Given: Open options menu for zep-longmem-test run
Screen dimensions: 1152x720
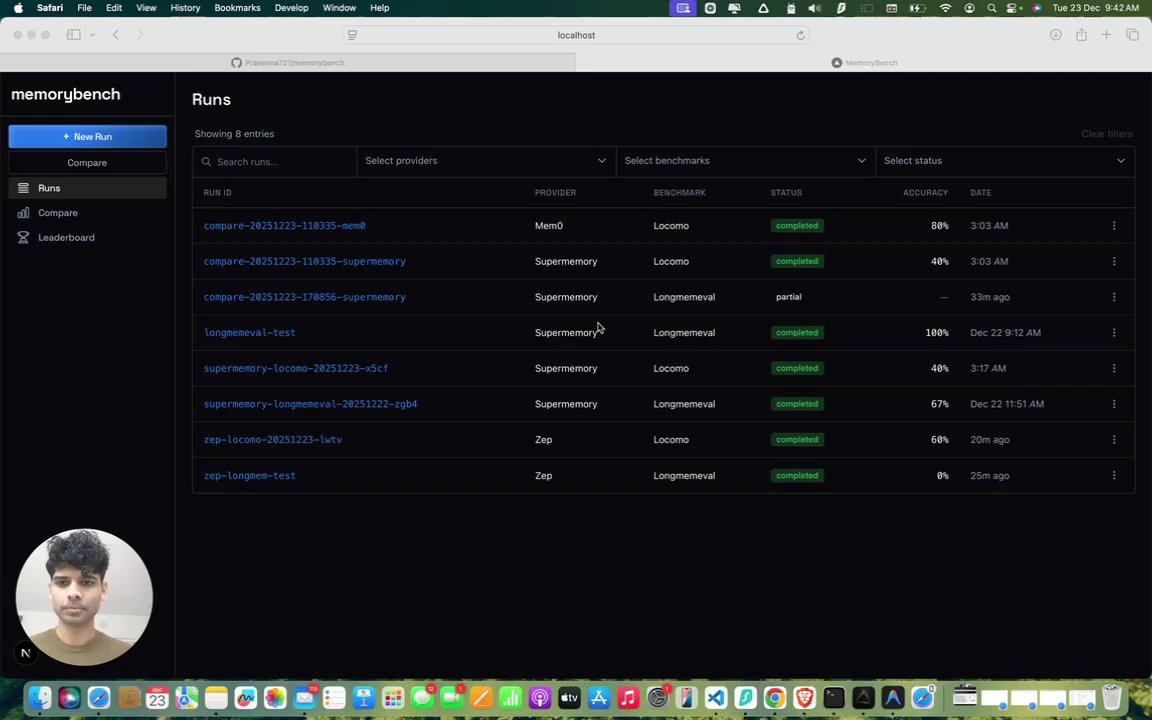Looking at the screenshot, I should point(1114,475).
